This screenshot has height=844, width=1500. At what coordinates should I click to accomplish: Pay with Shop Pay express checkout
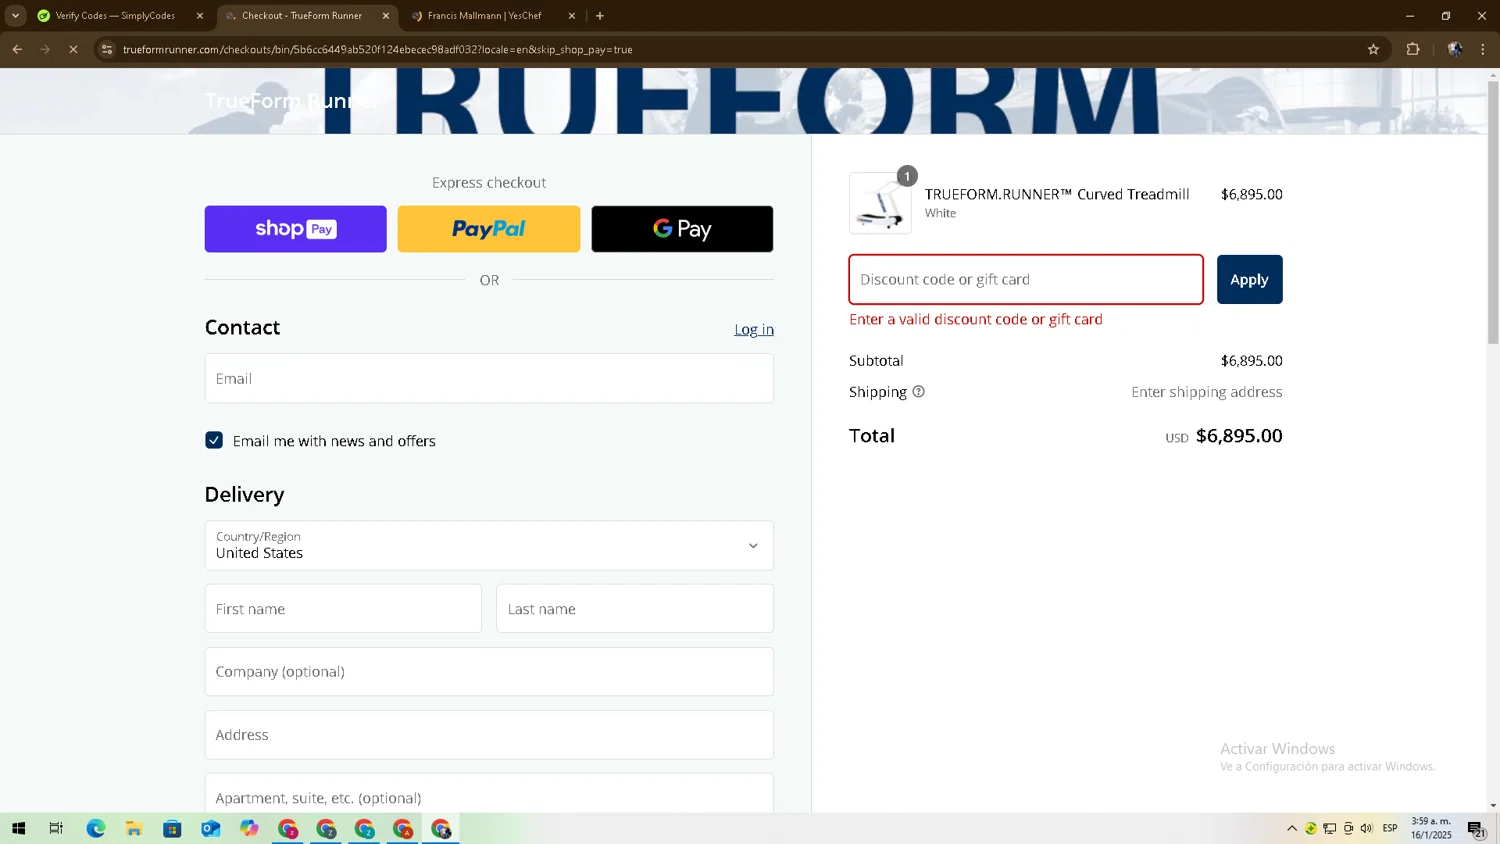pyautogui.click(x=295, y=229)
